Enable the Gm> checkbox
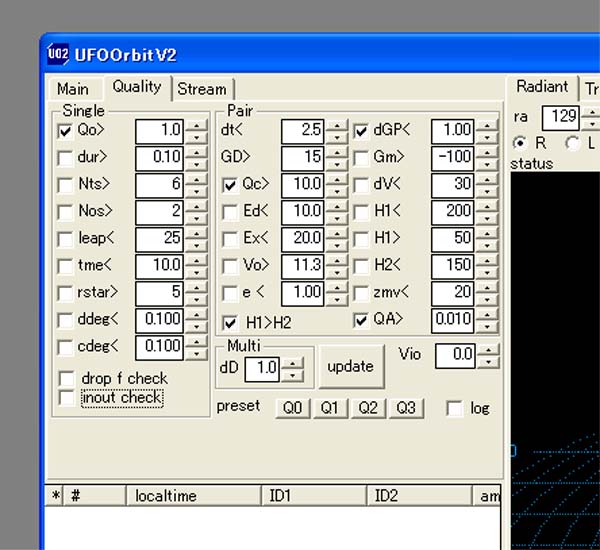600x550 pixels. tap(361, 158)
